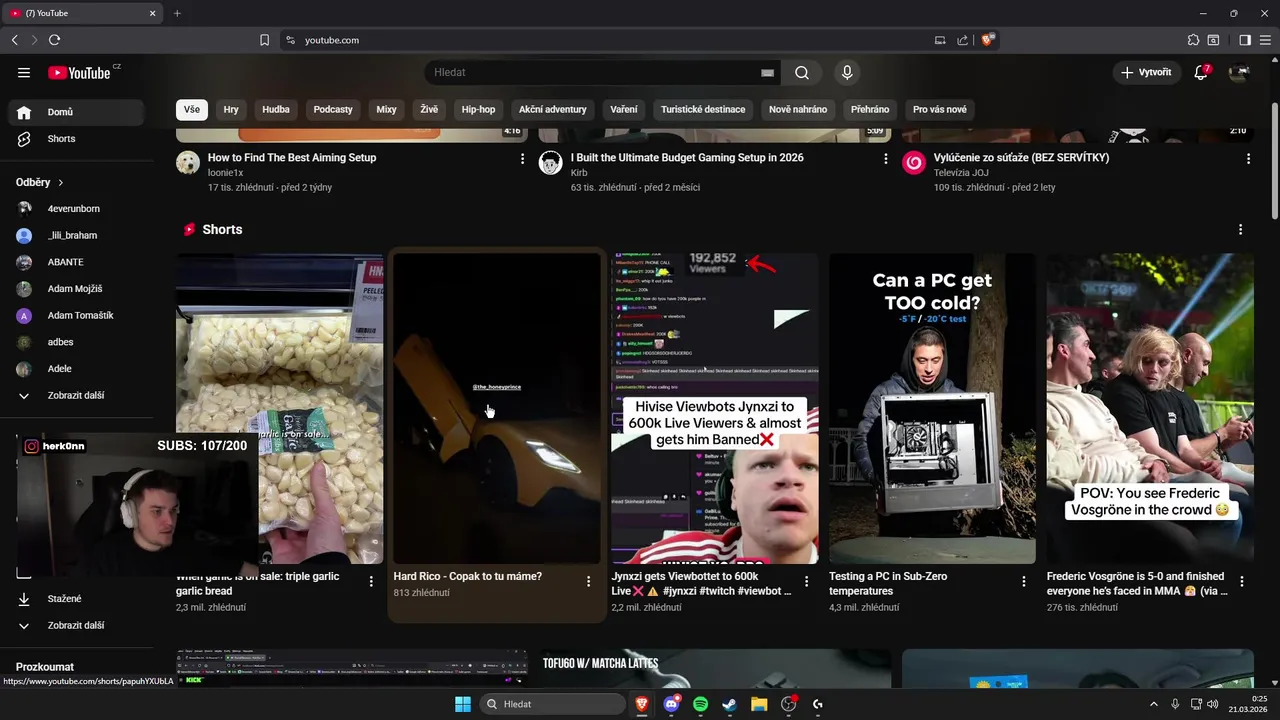Open the account avatar menu

1239,72
